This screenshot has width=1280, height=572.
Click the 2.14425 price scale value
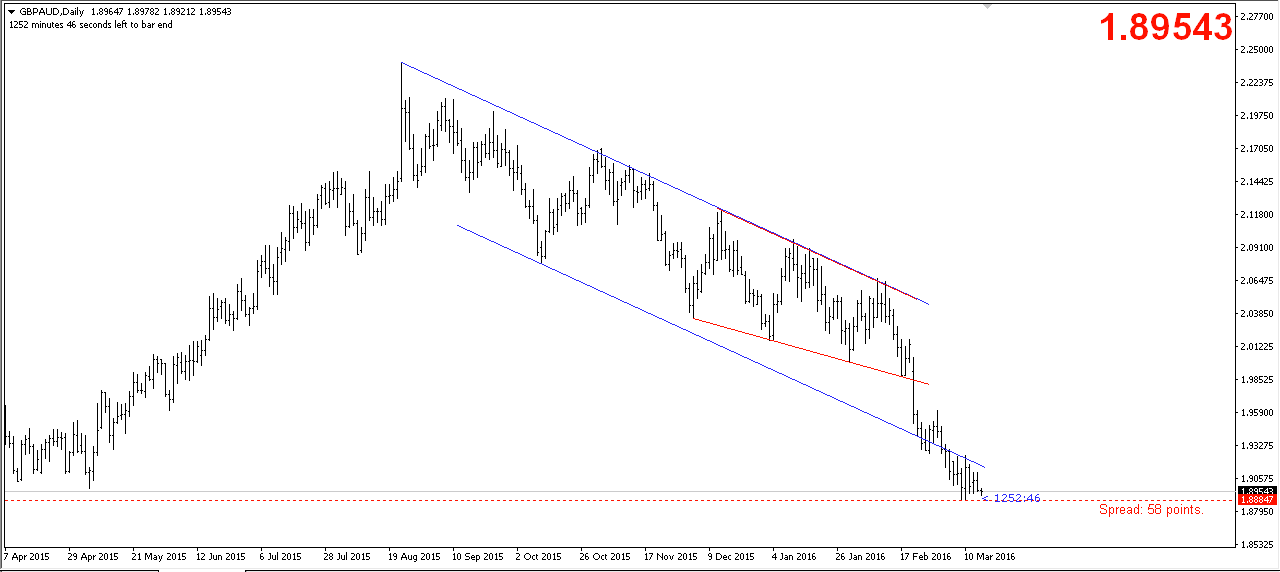click(1257, 182)
